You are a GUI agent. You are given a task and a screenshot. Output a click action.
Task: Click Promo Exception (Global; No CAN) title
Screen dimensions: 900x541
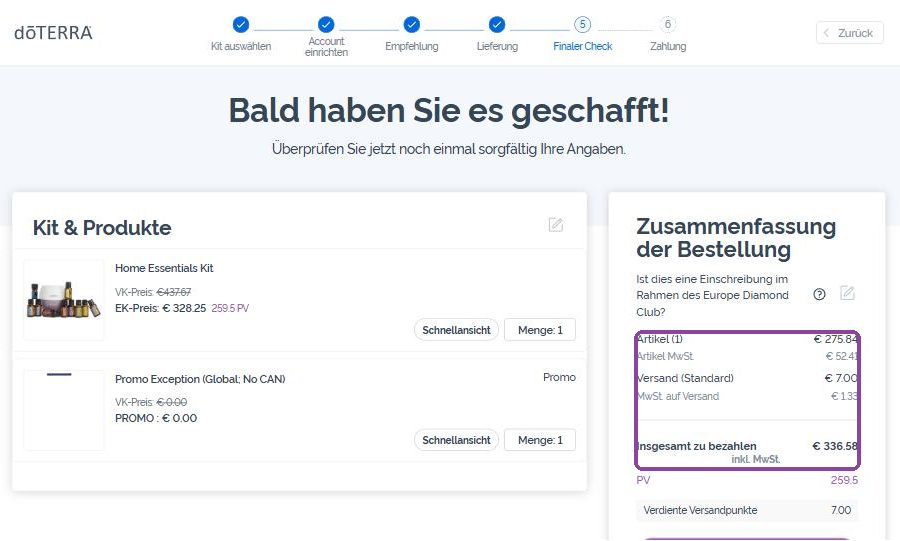tap(200, 379)
